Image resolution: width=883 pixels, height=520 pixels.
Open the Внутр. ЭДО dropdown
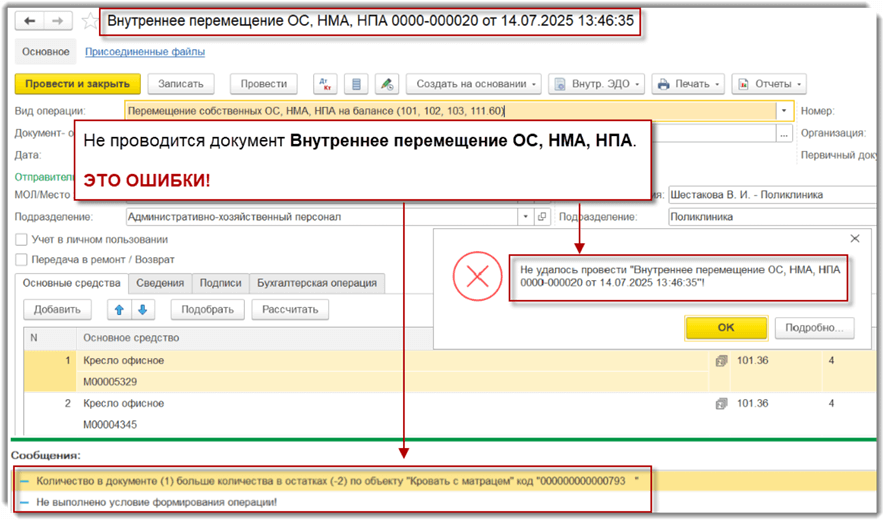point(597,84)
